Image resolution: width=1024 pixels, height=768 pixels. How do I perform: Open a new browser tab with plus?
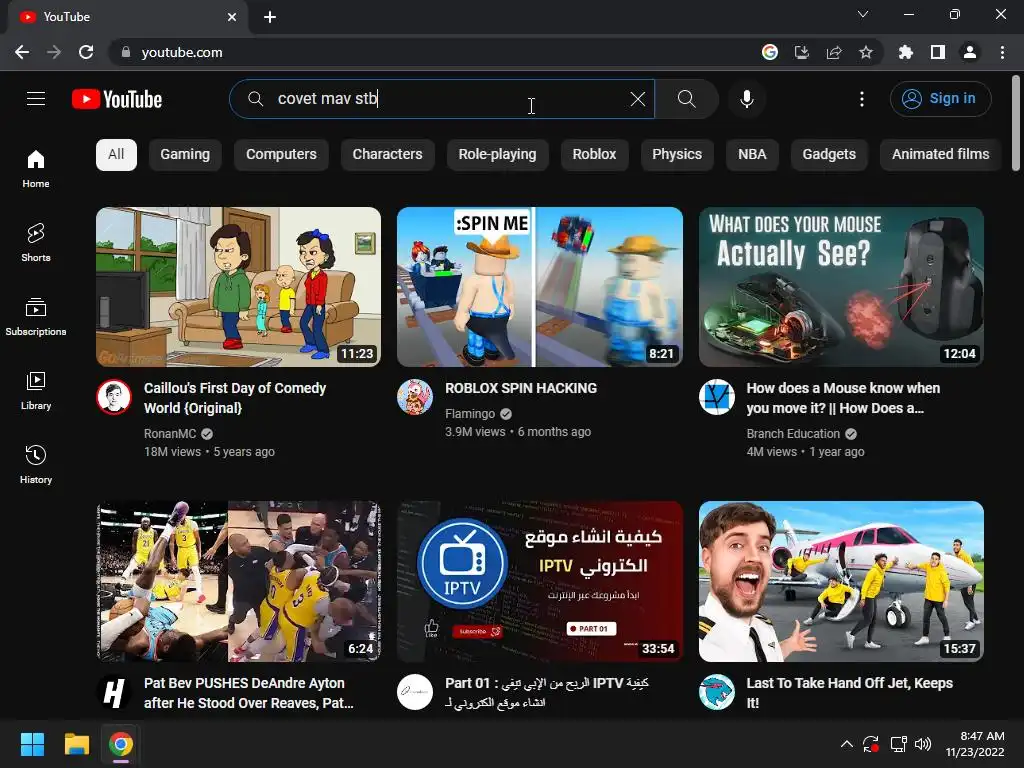pyautogui.click(x=270, y=17)
